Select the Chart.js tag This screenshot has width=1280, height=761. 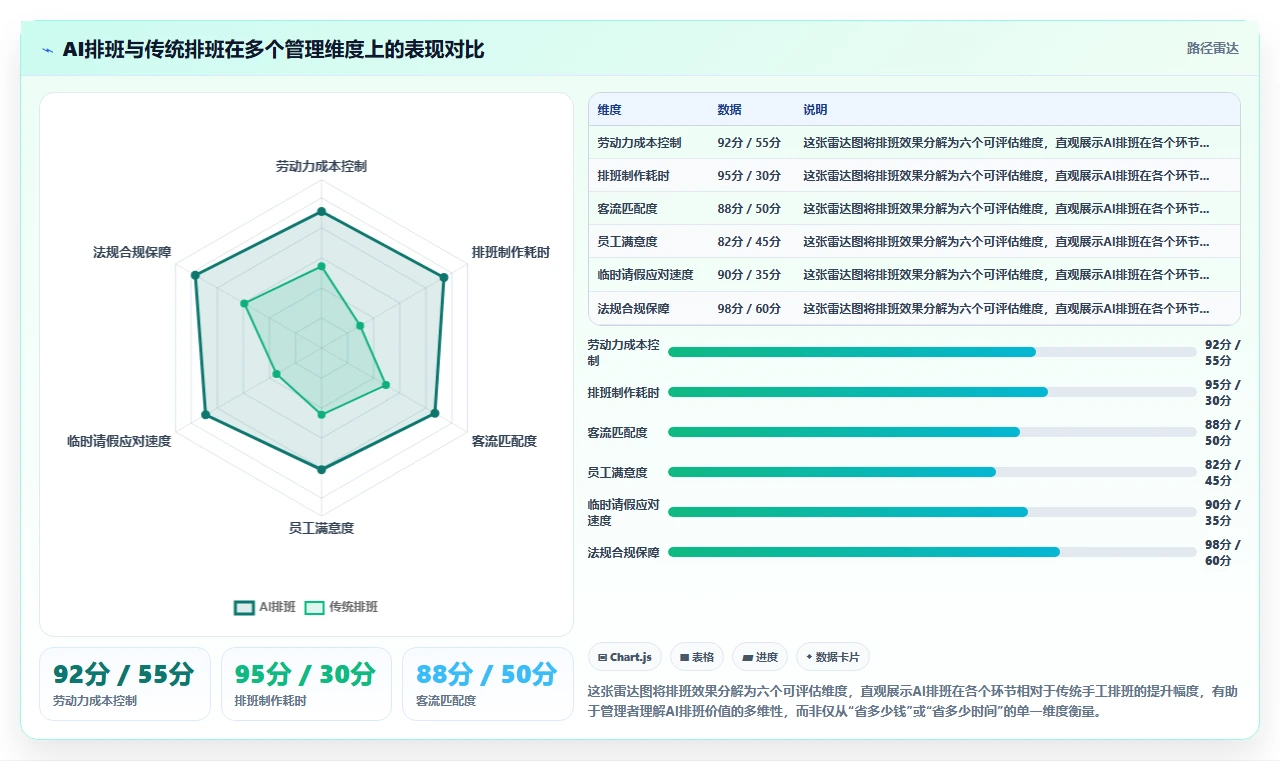pos(625,657)
